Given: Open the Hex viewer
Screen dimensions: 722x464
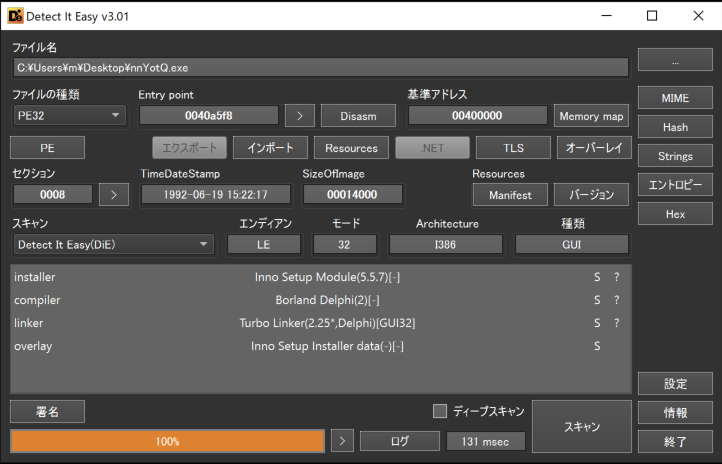Looking at the screenshot, I should point(675,214).
